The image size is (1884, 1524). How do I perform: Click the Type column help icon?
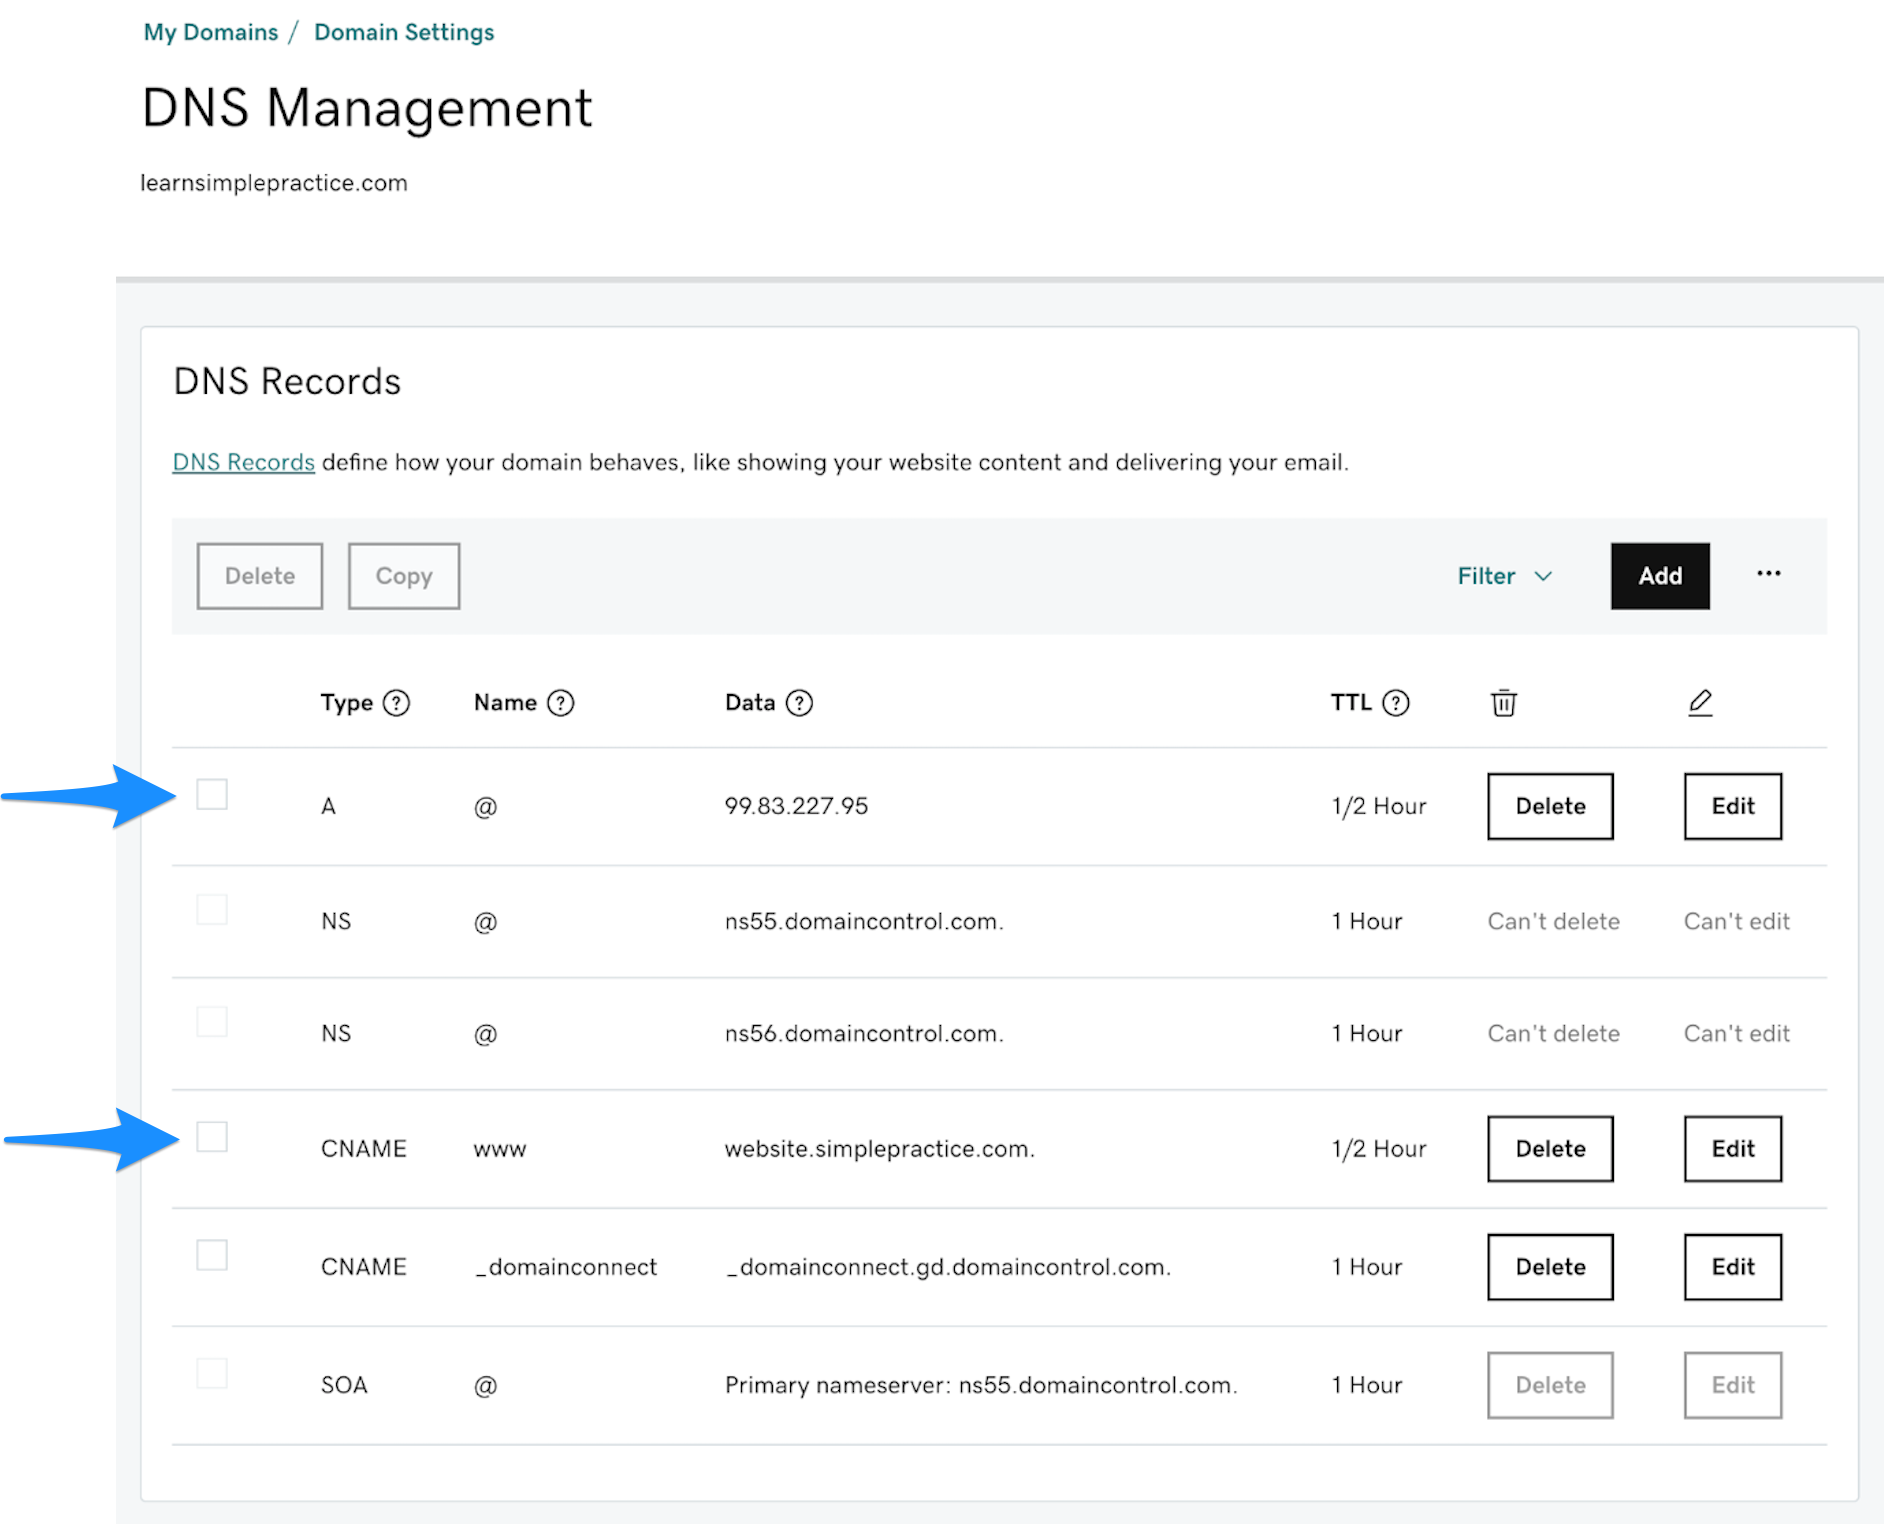click(397, 703)
